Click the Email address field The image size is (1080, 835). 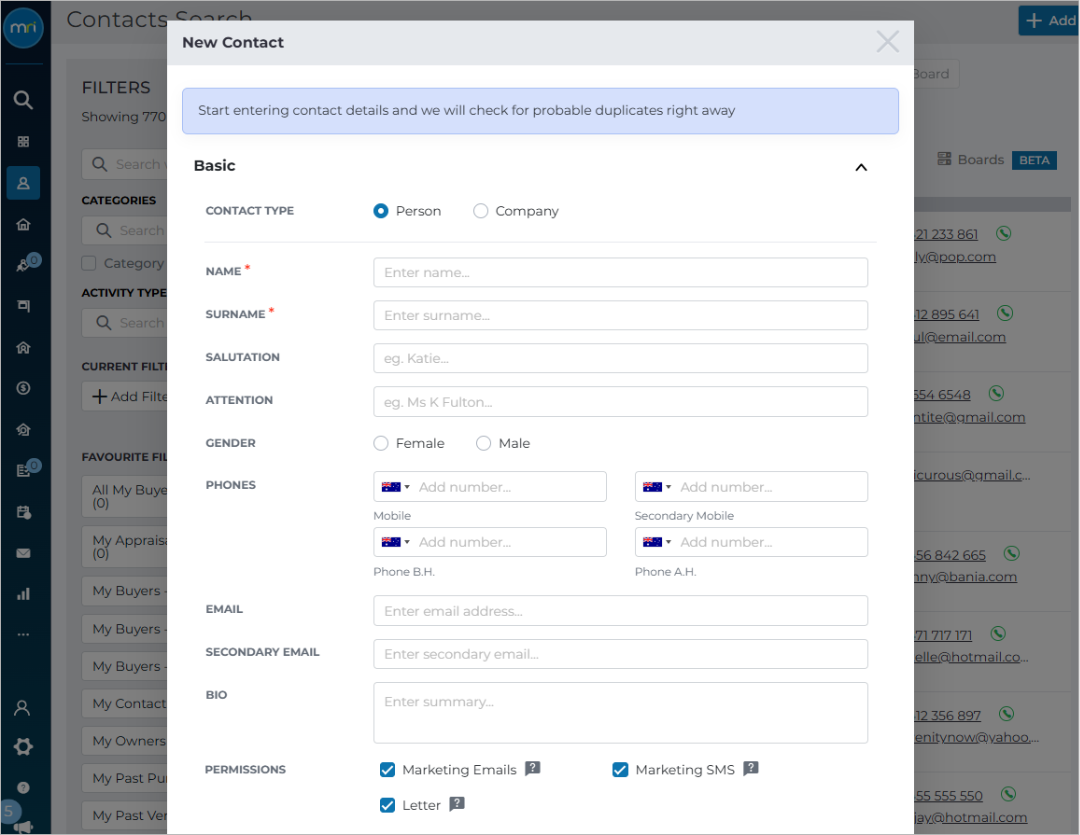pos(621,611)
